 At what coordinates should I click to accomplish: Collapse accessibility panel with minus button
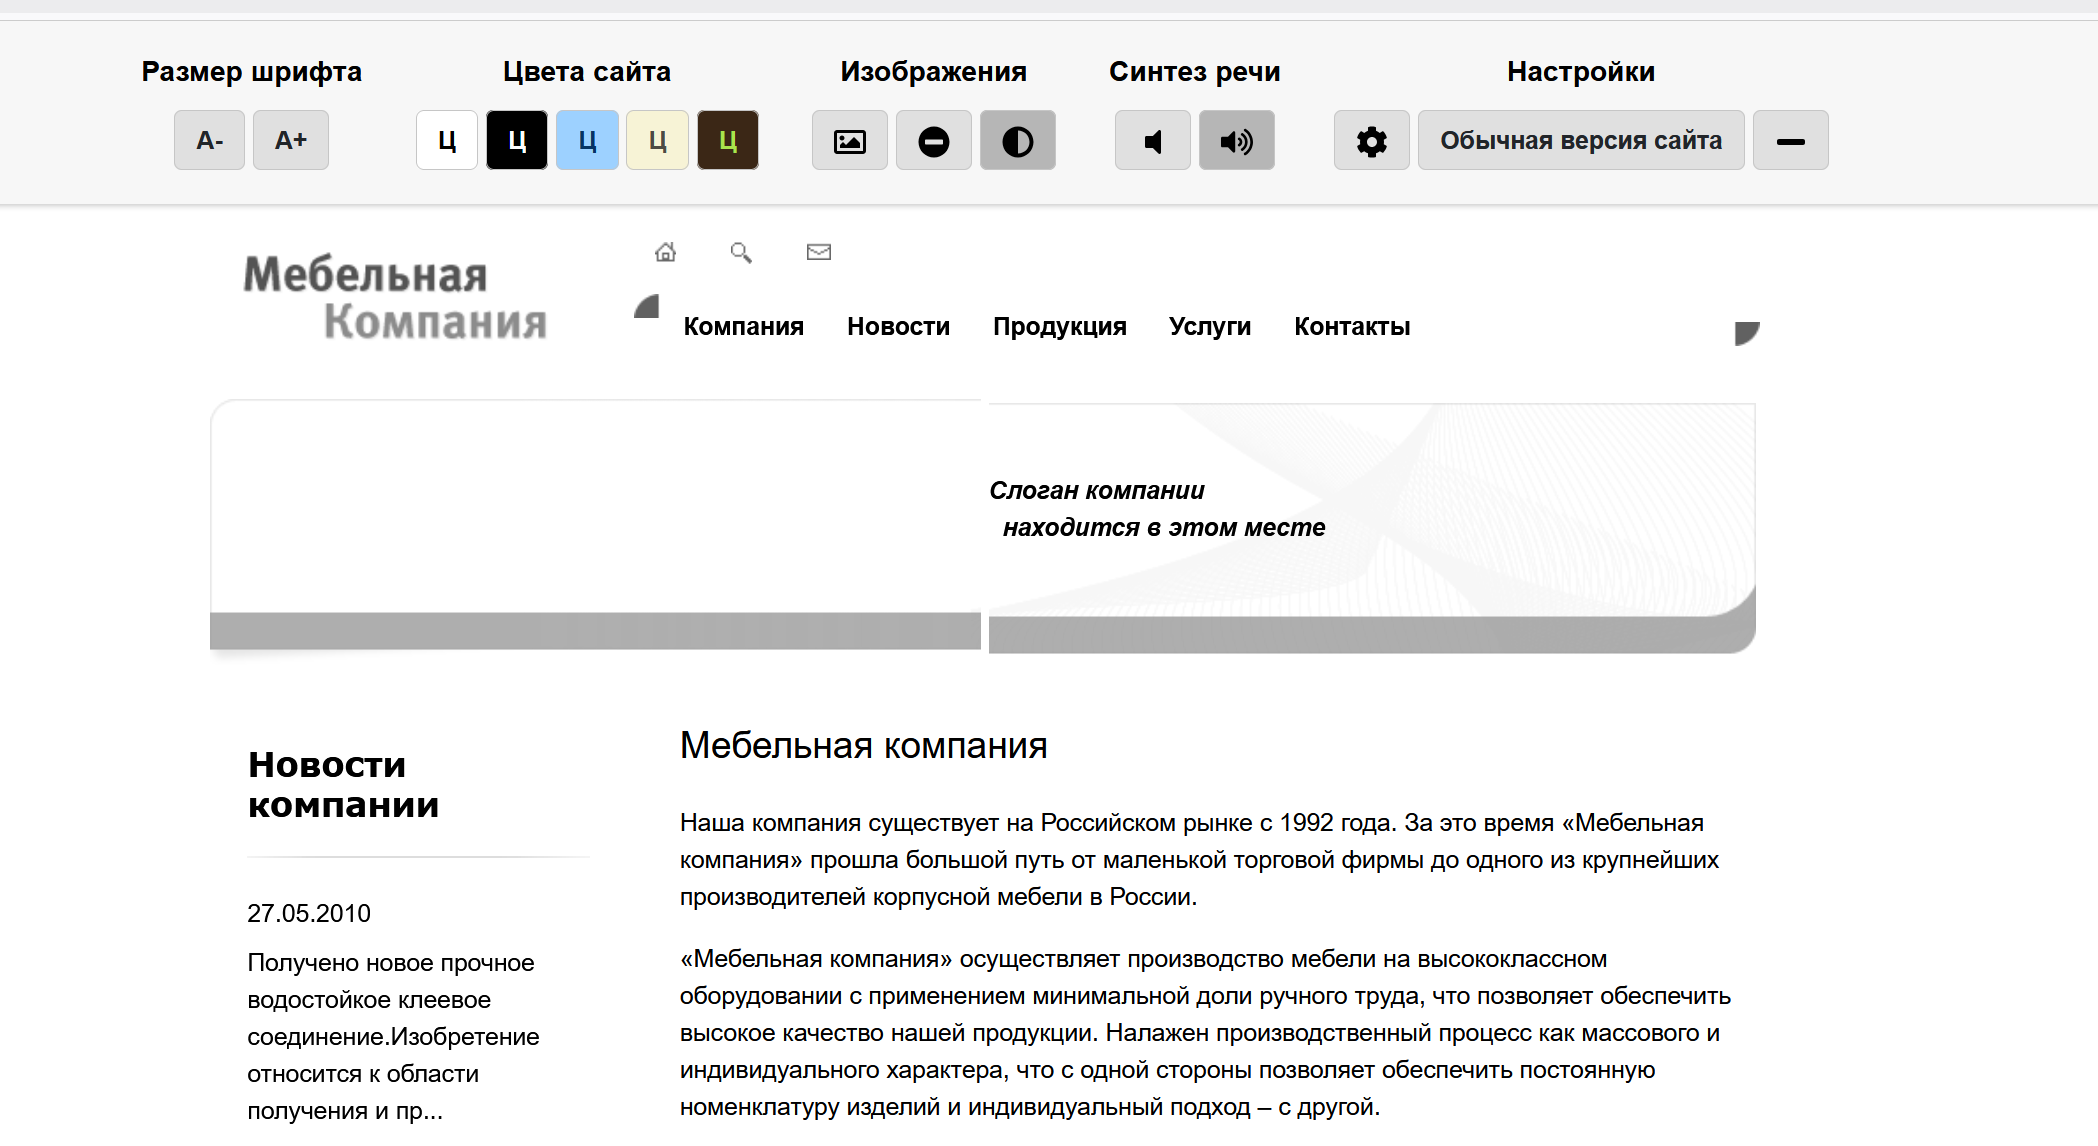coord(1790,141)
